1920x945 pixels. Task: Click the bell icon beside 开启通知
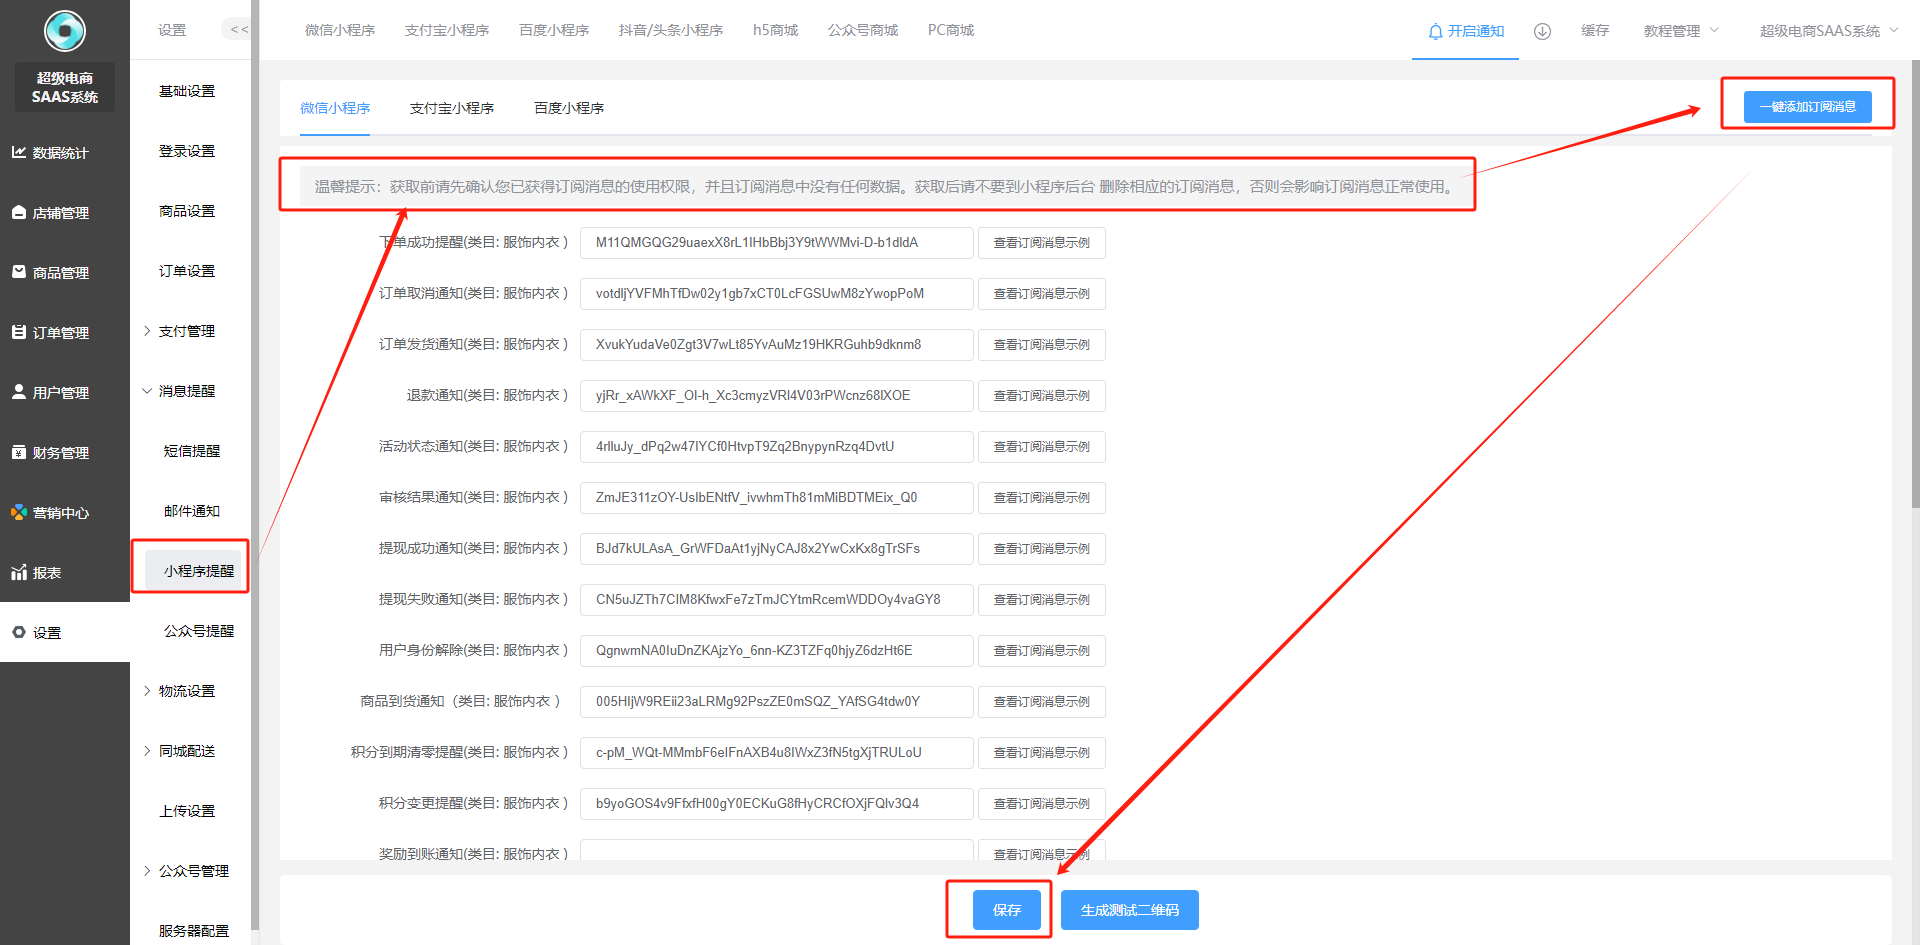click(1435, 31)
